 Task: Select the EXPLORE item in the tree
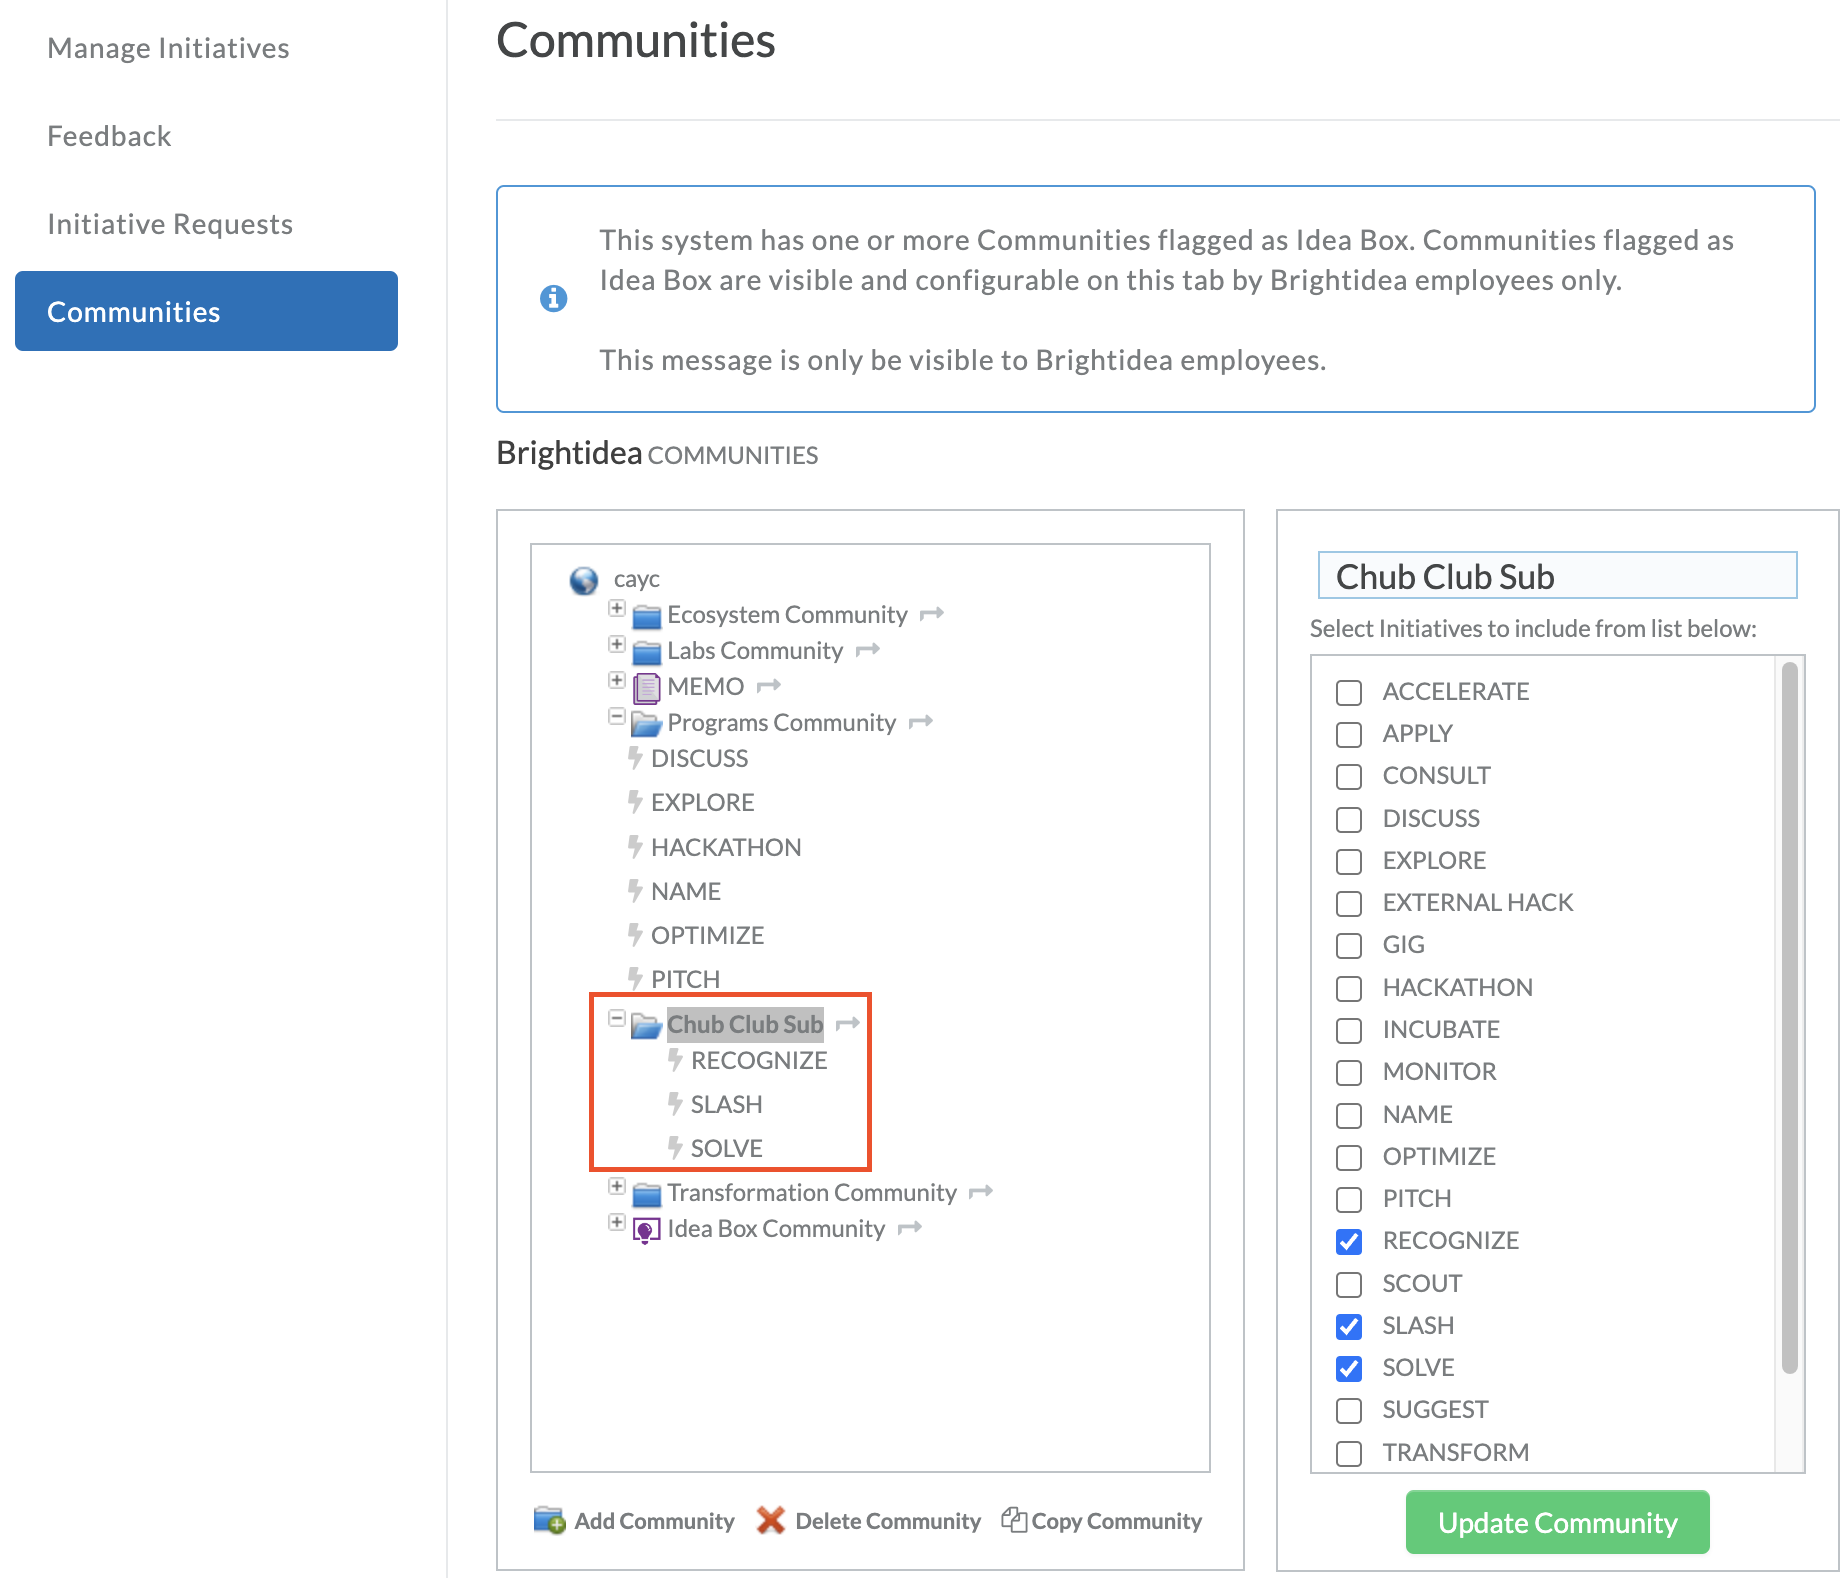tap(703, 802)
